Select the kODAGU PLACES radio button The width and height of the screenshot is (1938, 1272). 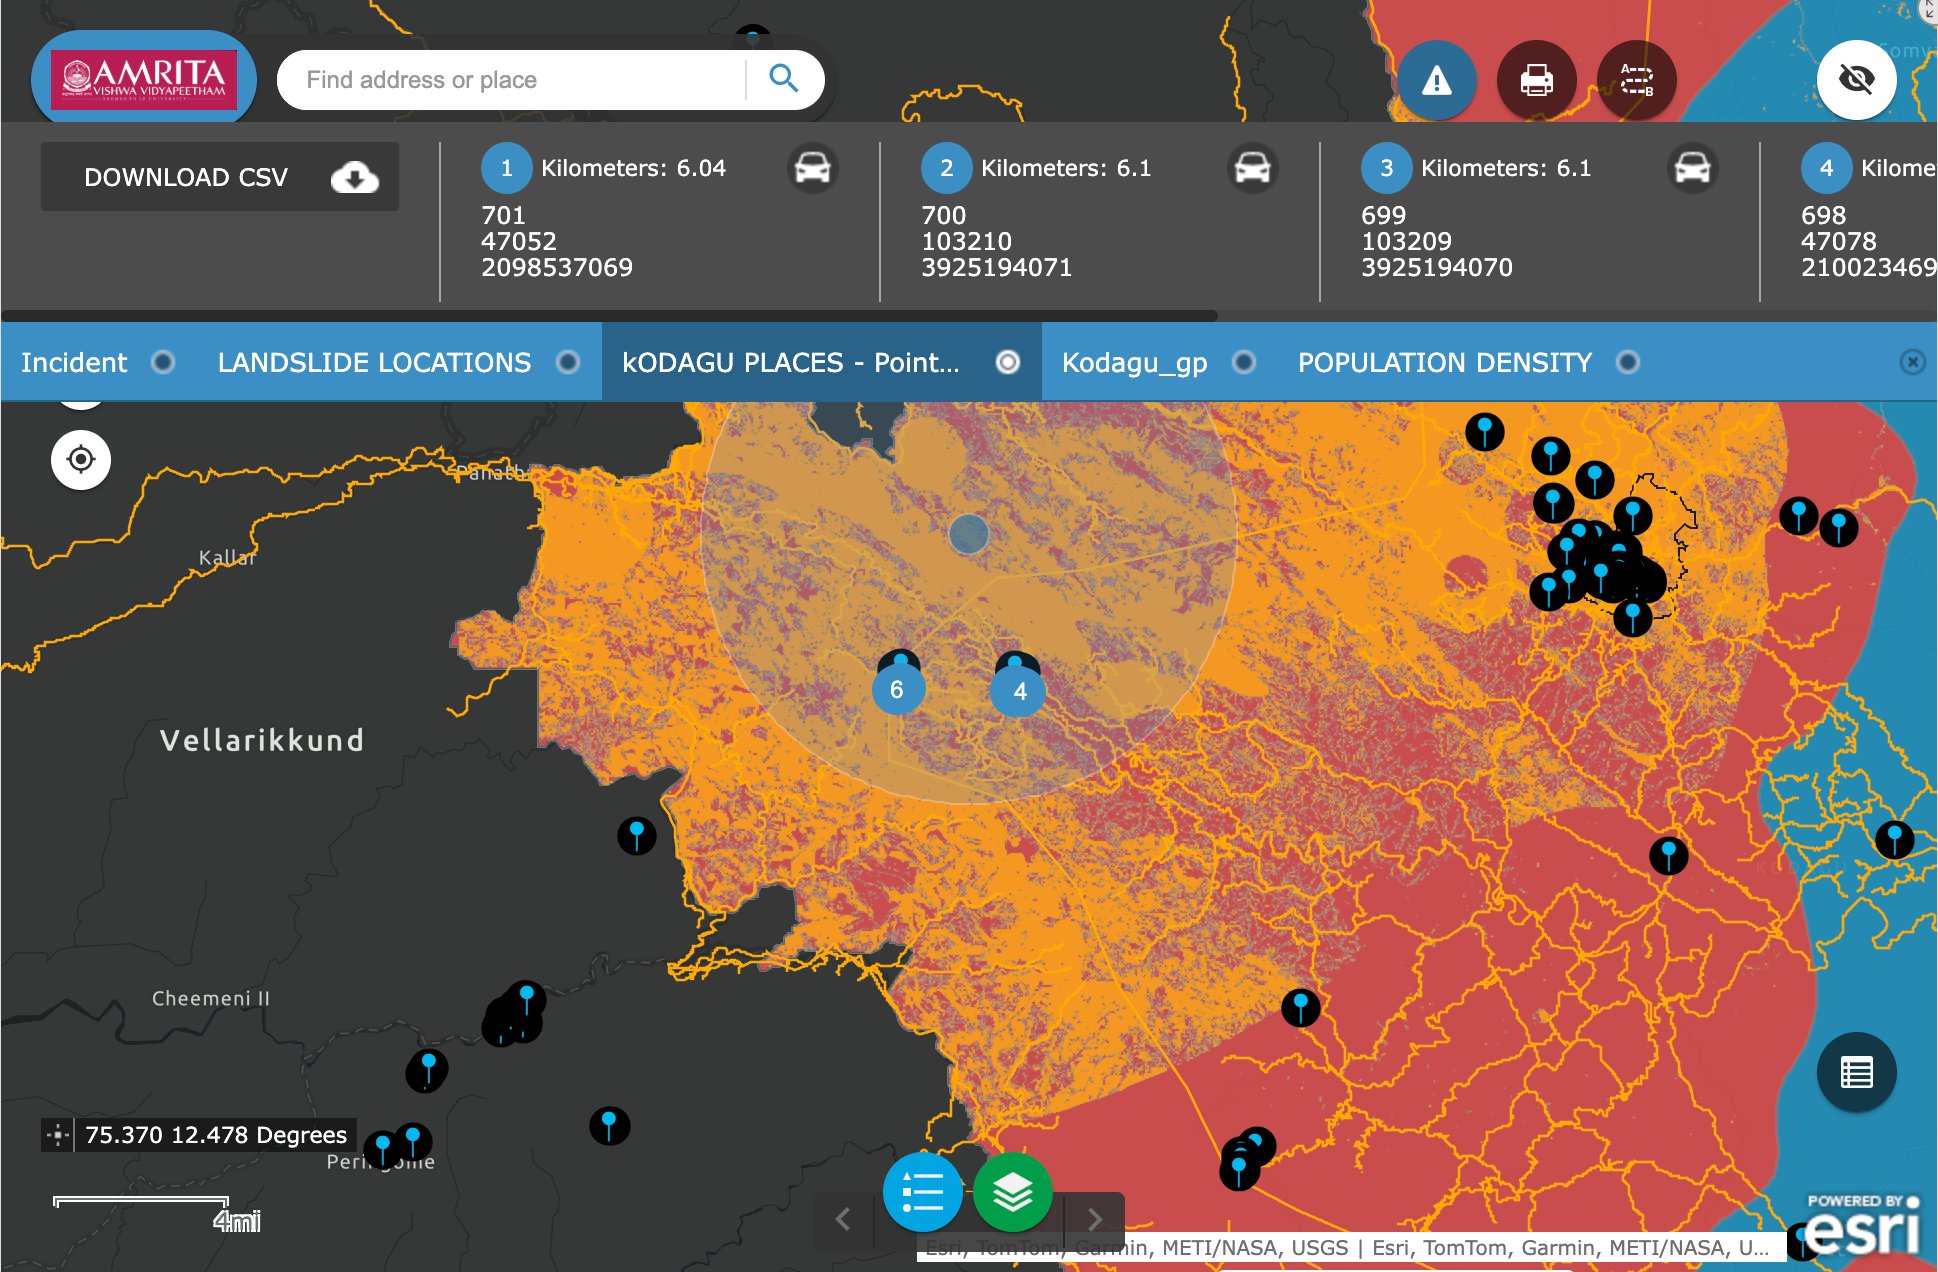[x=1008, y=362]
